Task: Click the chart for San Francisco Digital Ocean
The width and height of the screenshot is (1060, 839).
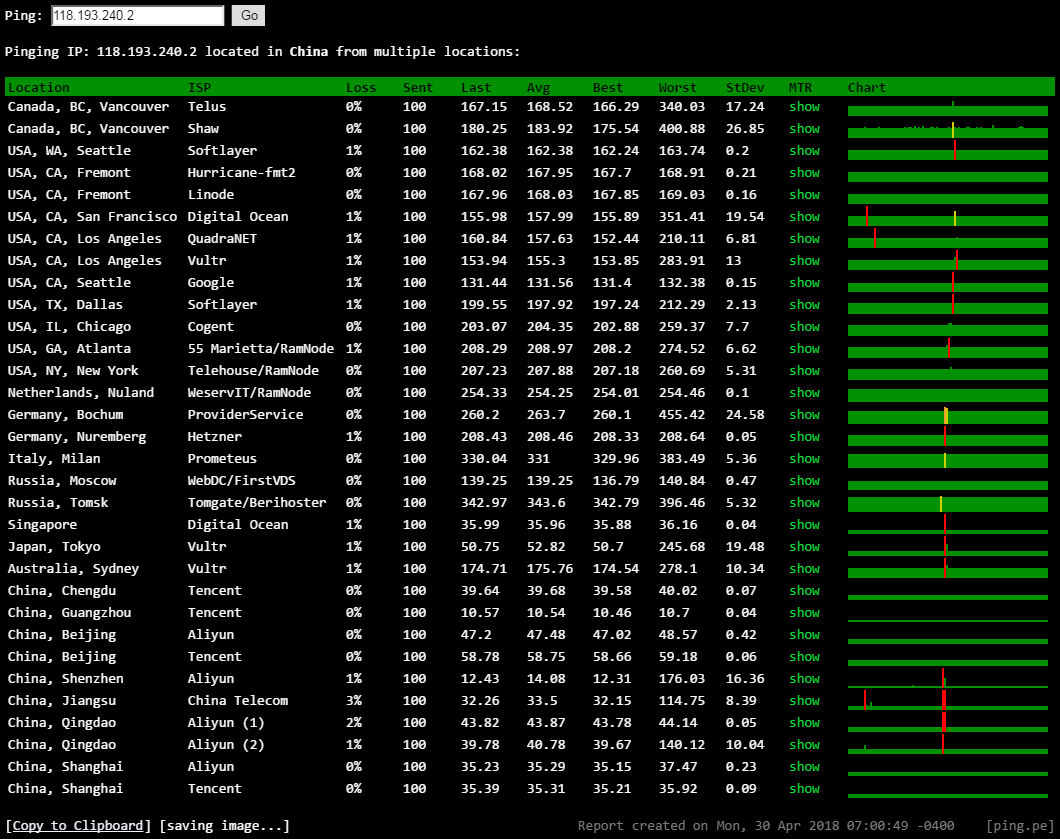Action: tap(947, 219)
